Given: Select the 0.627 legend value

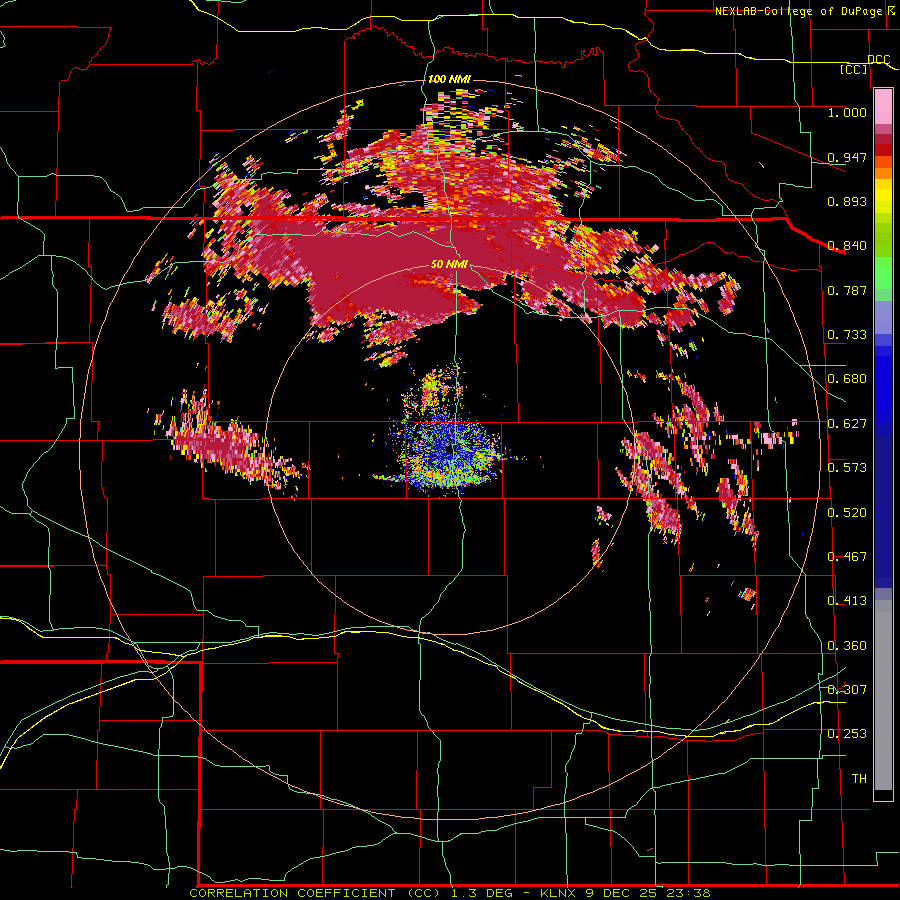Looking at the screenshot, I should tap(847, 424).
